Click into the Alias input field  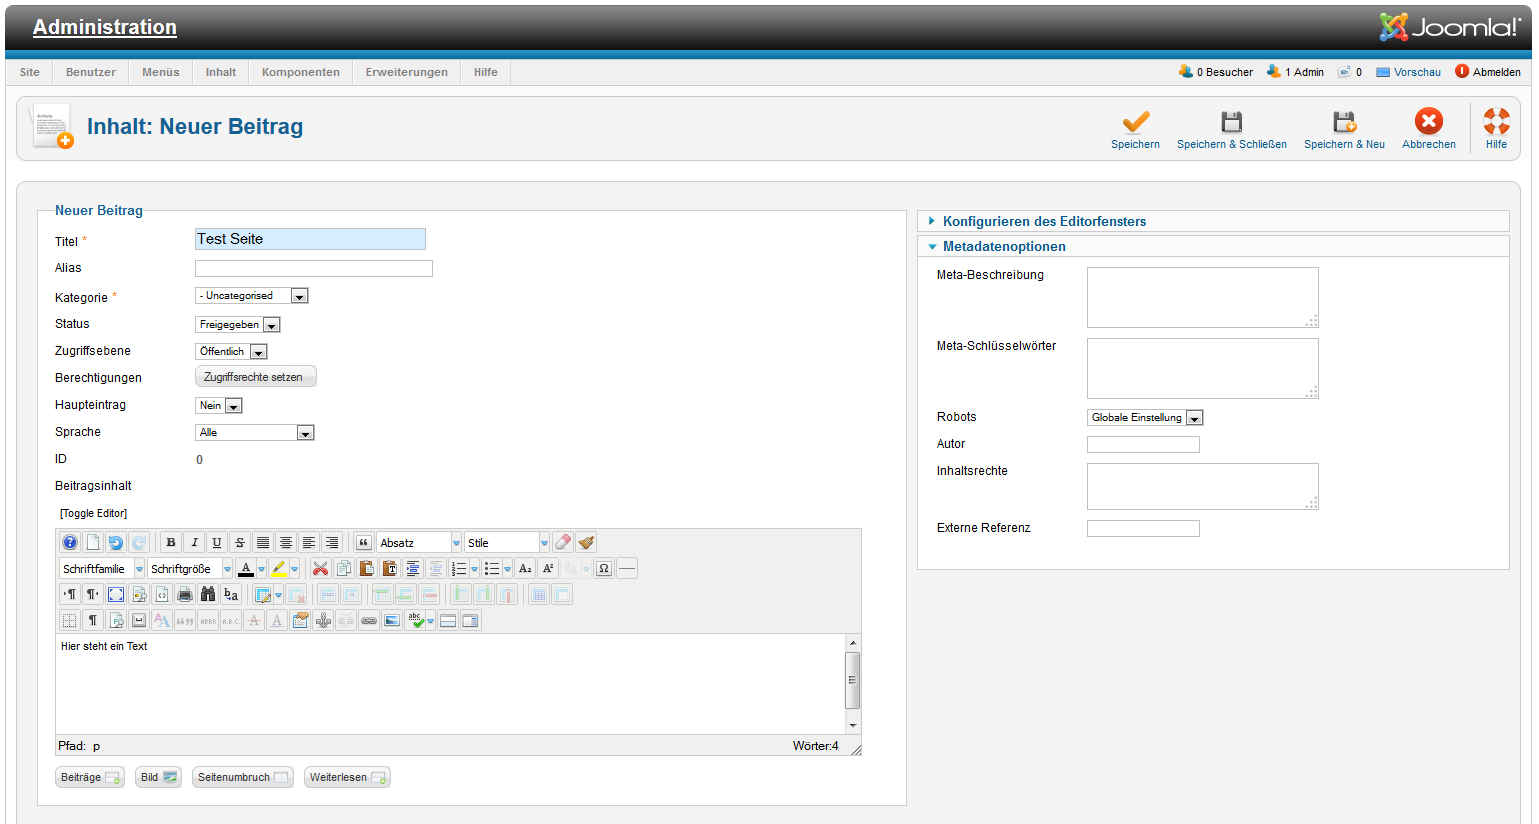click(313, 269)
